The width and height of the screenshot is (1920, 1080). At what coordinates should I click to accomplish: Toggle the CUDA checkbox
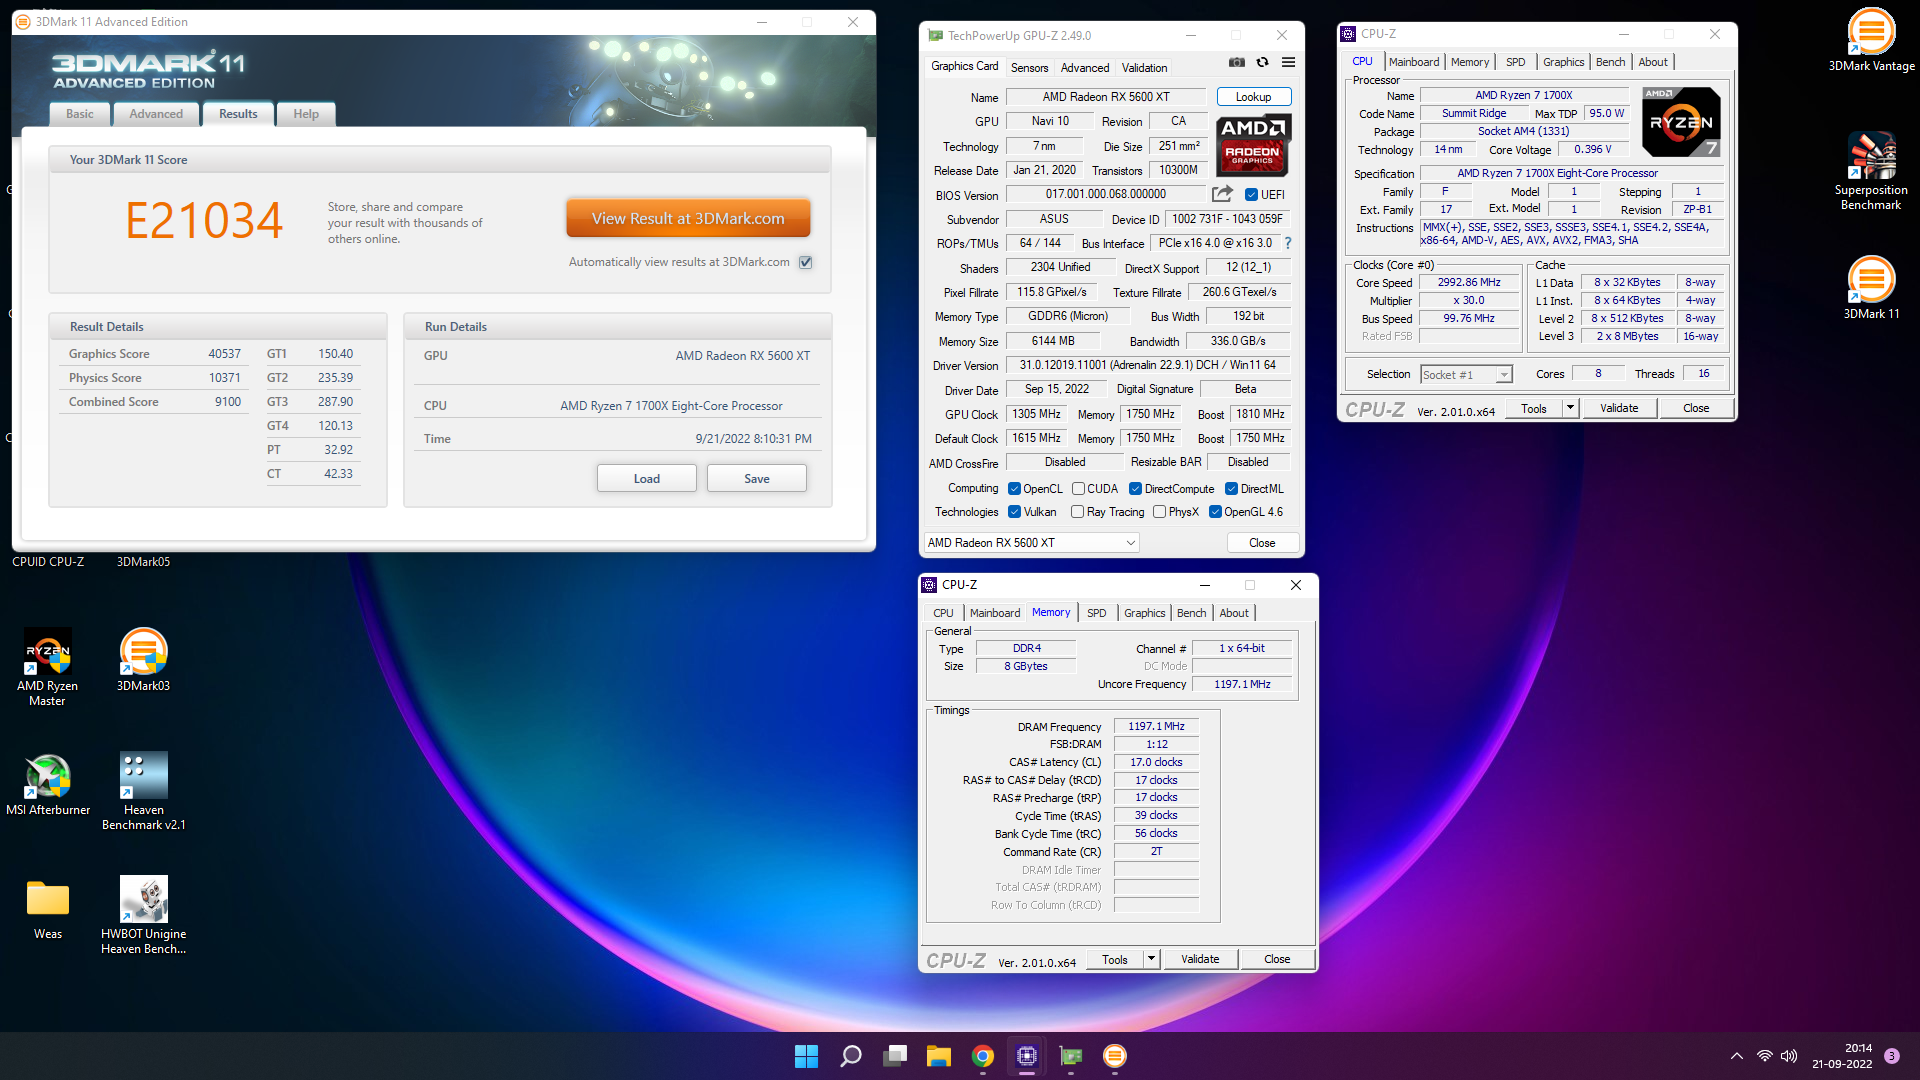pos(1078,489)
